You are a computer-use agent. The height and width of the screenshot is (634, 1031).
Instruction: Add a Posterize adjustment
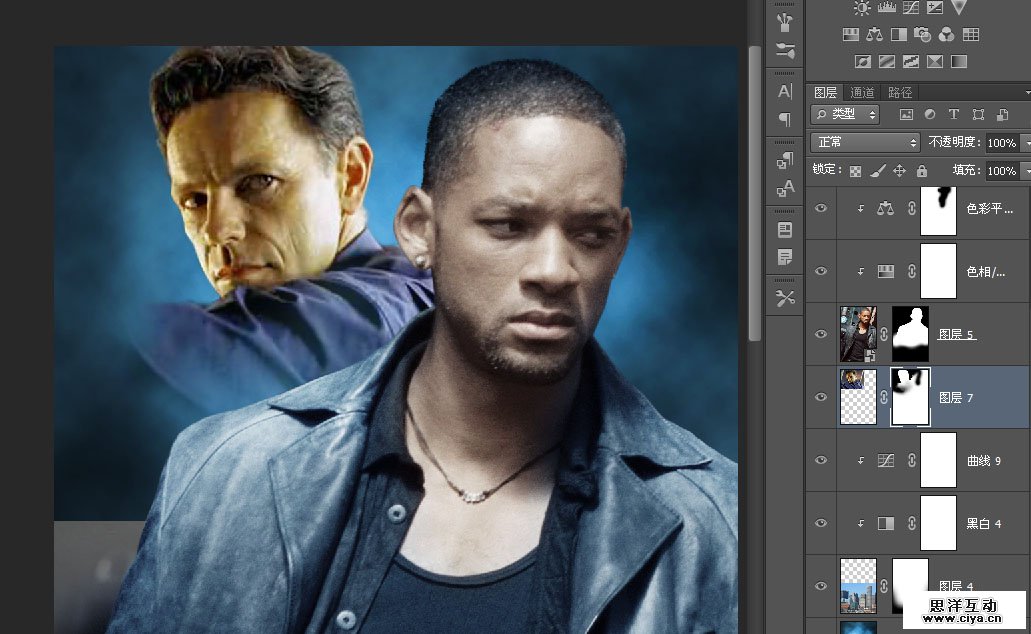(x=887, y=62)
